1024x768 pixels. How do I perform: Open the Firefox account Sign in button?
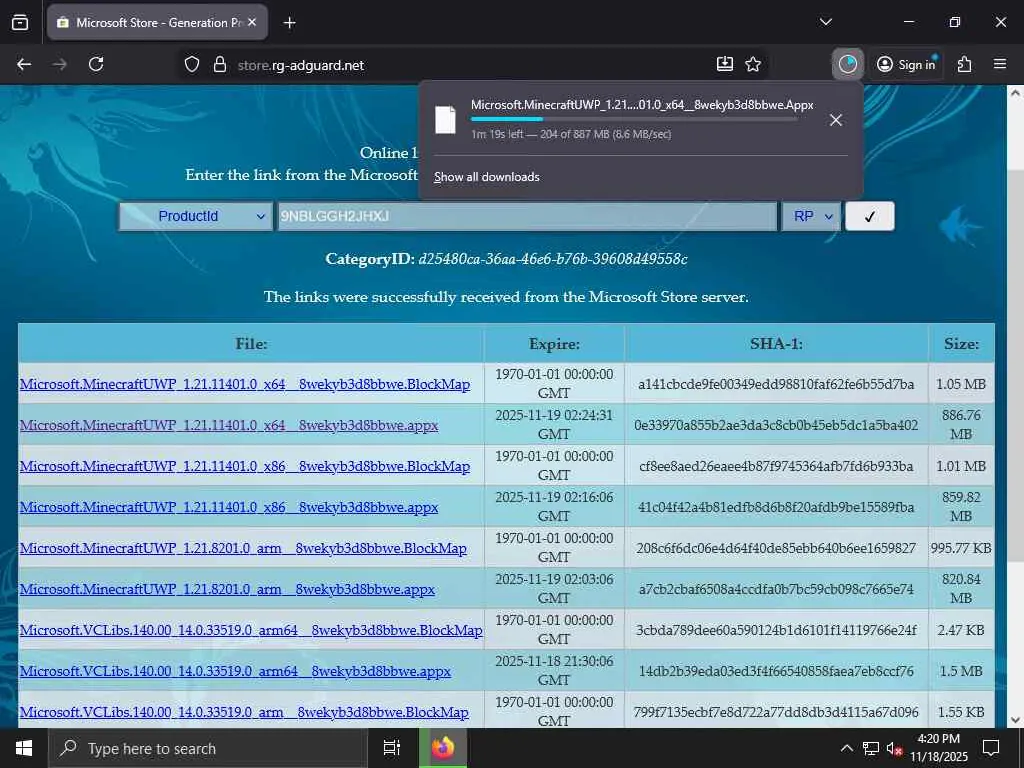[906, 64]
